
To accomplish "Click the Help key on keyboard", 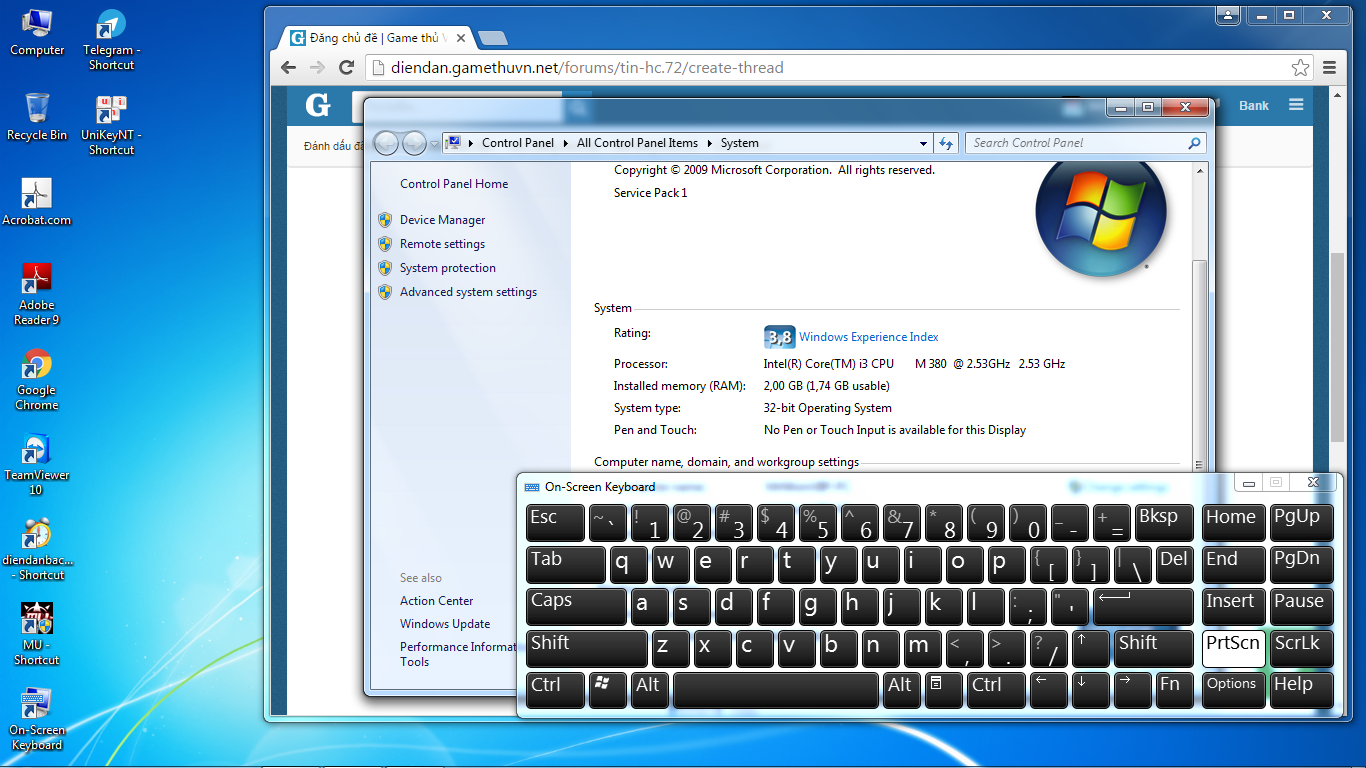I will (x=1302, y=690).
